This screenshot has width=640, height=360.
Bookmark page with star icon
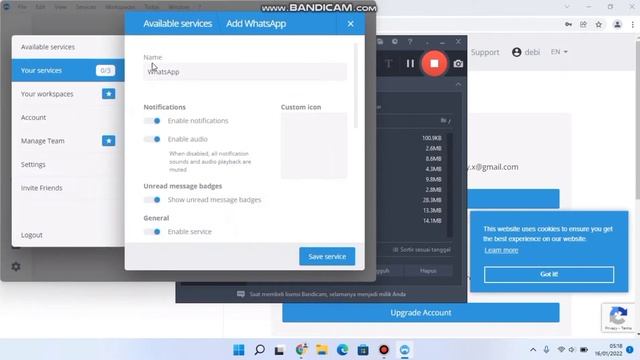click(599, 24)
